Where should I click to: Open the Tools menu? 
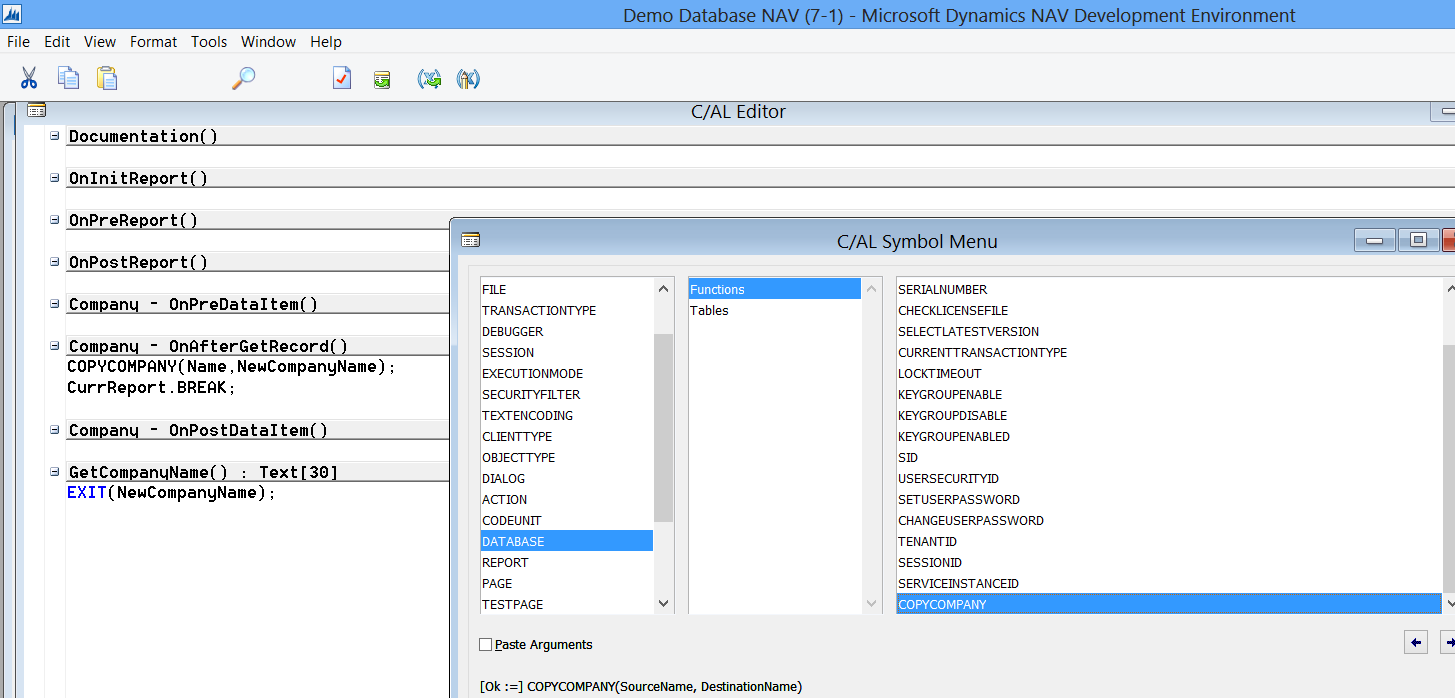coord(209,42)
